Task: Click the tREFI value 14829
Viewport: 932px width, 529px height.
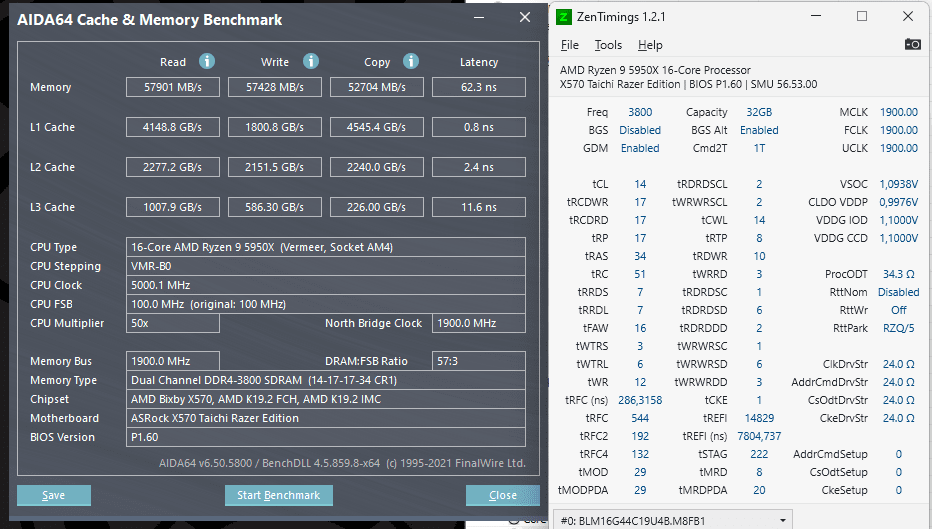Action: click(759, 418)
